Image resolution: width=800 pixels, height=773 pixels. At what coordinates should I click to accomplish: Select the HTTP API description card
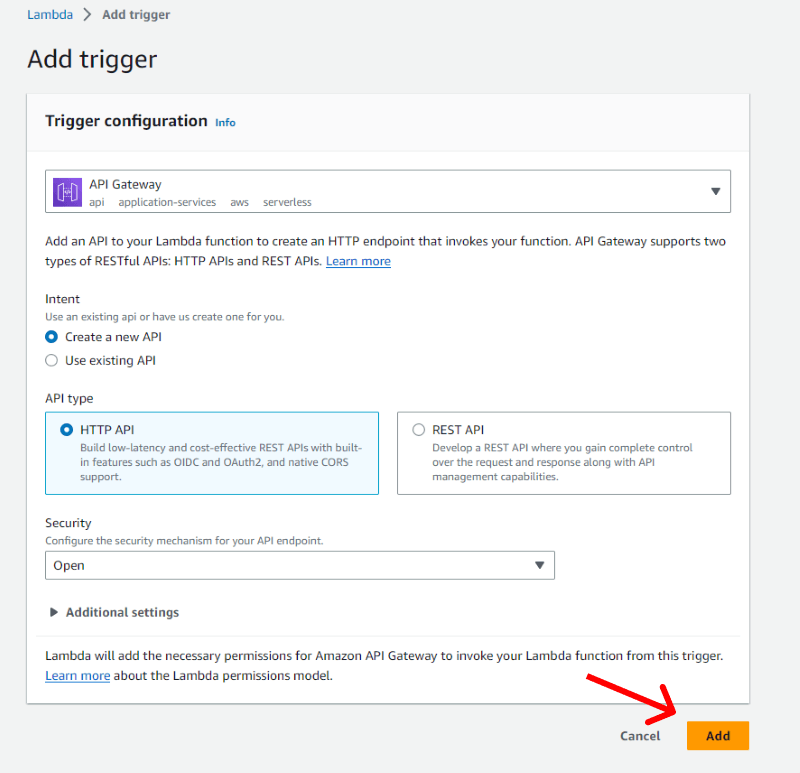click(x=211, y=453)
